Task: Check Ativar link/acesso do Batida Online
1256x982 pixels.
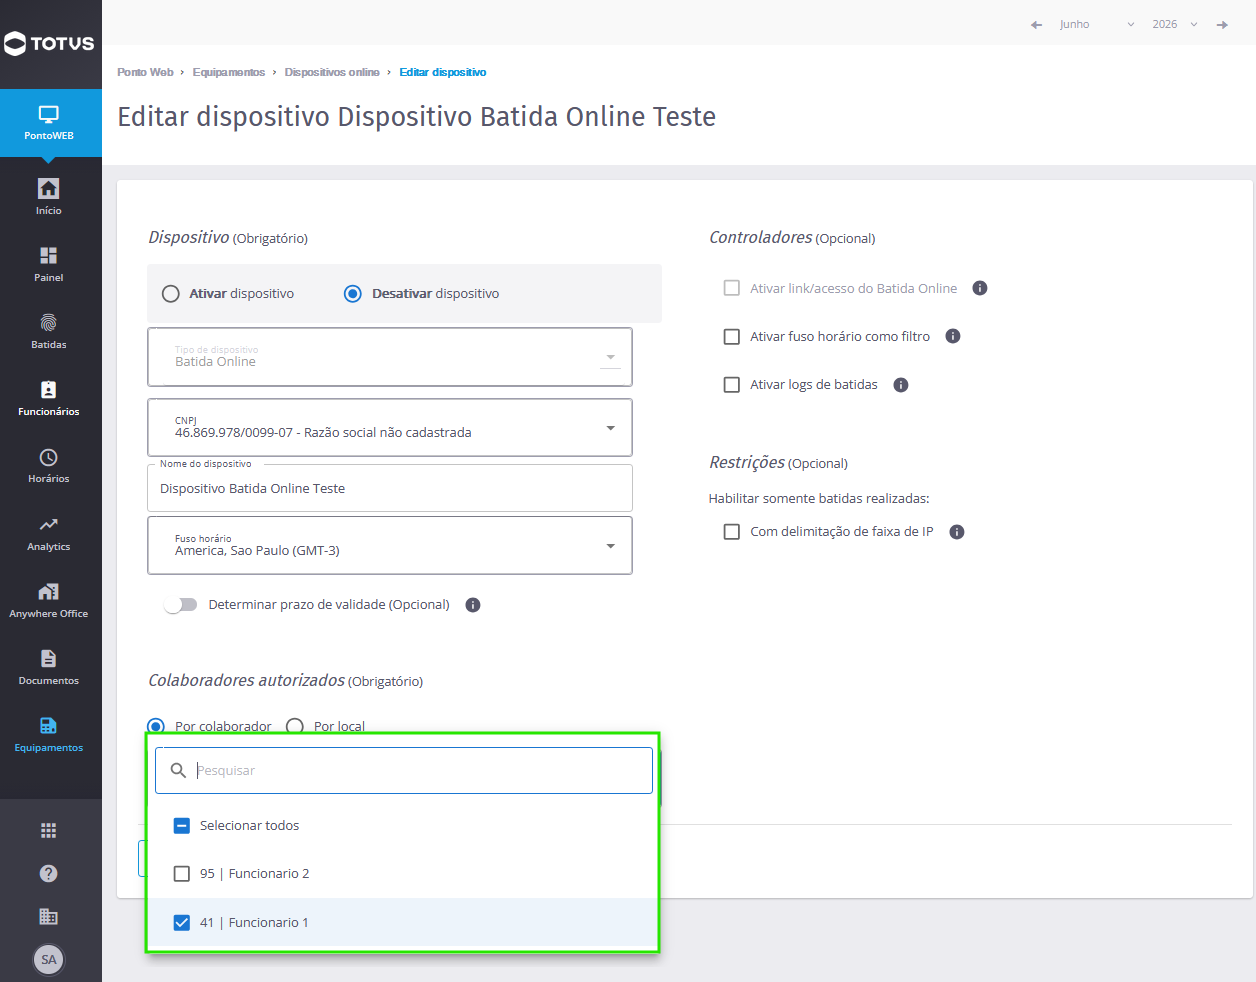Action: [x=732, y=288]
